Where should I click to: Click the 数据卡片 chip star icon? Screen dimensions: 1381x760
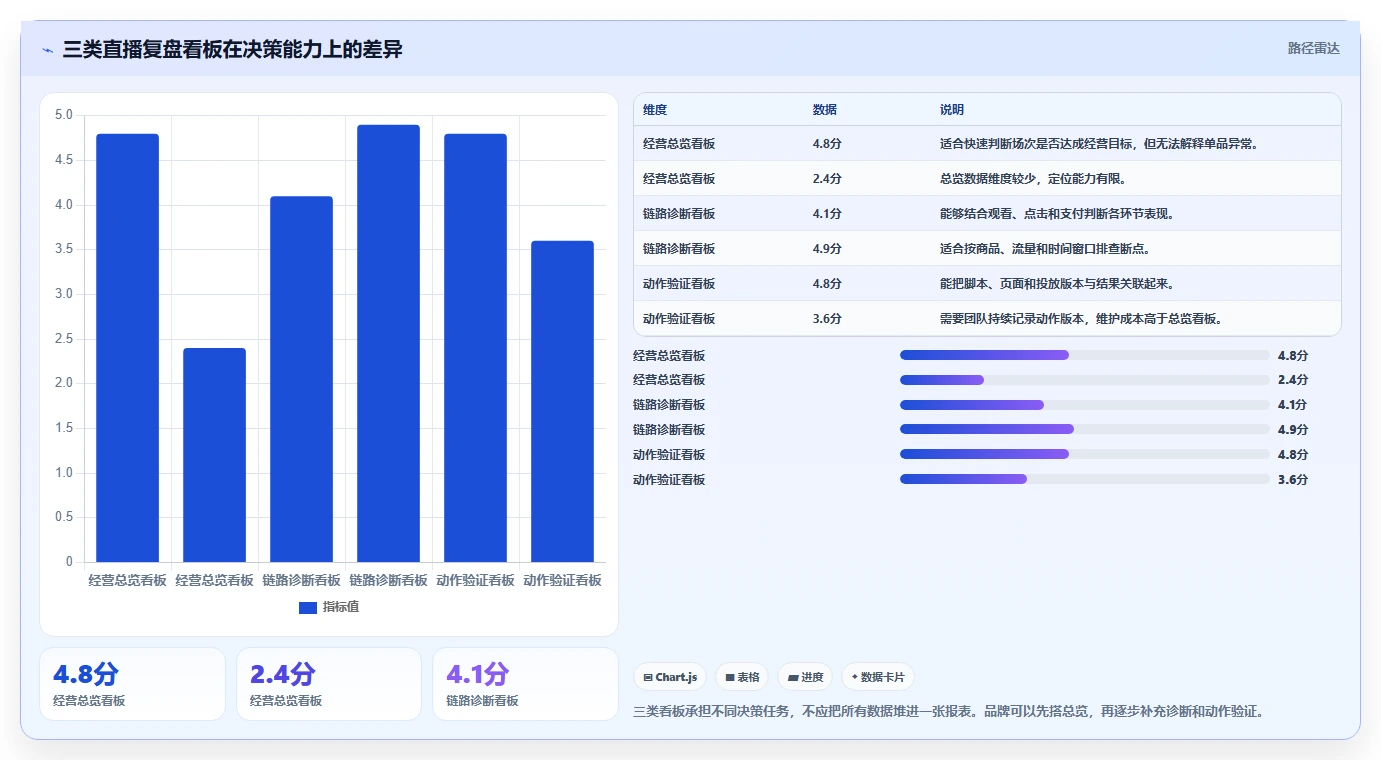tap(854, 677)
